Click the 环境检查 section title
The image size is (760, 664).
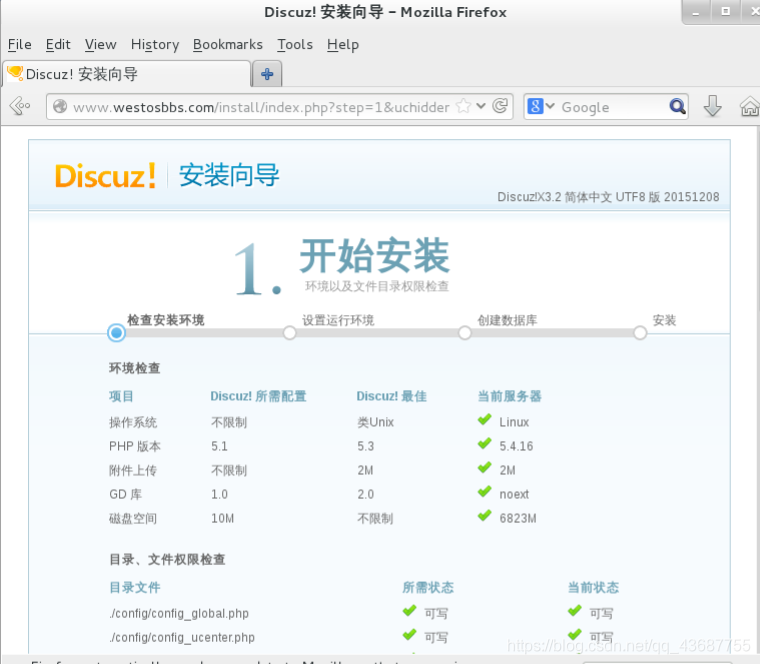[134, 368]
